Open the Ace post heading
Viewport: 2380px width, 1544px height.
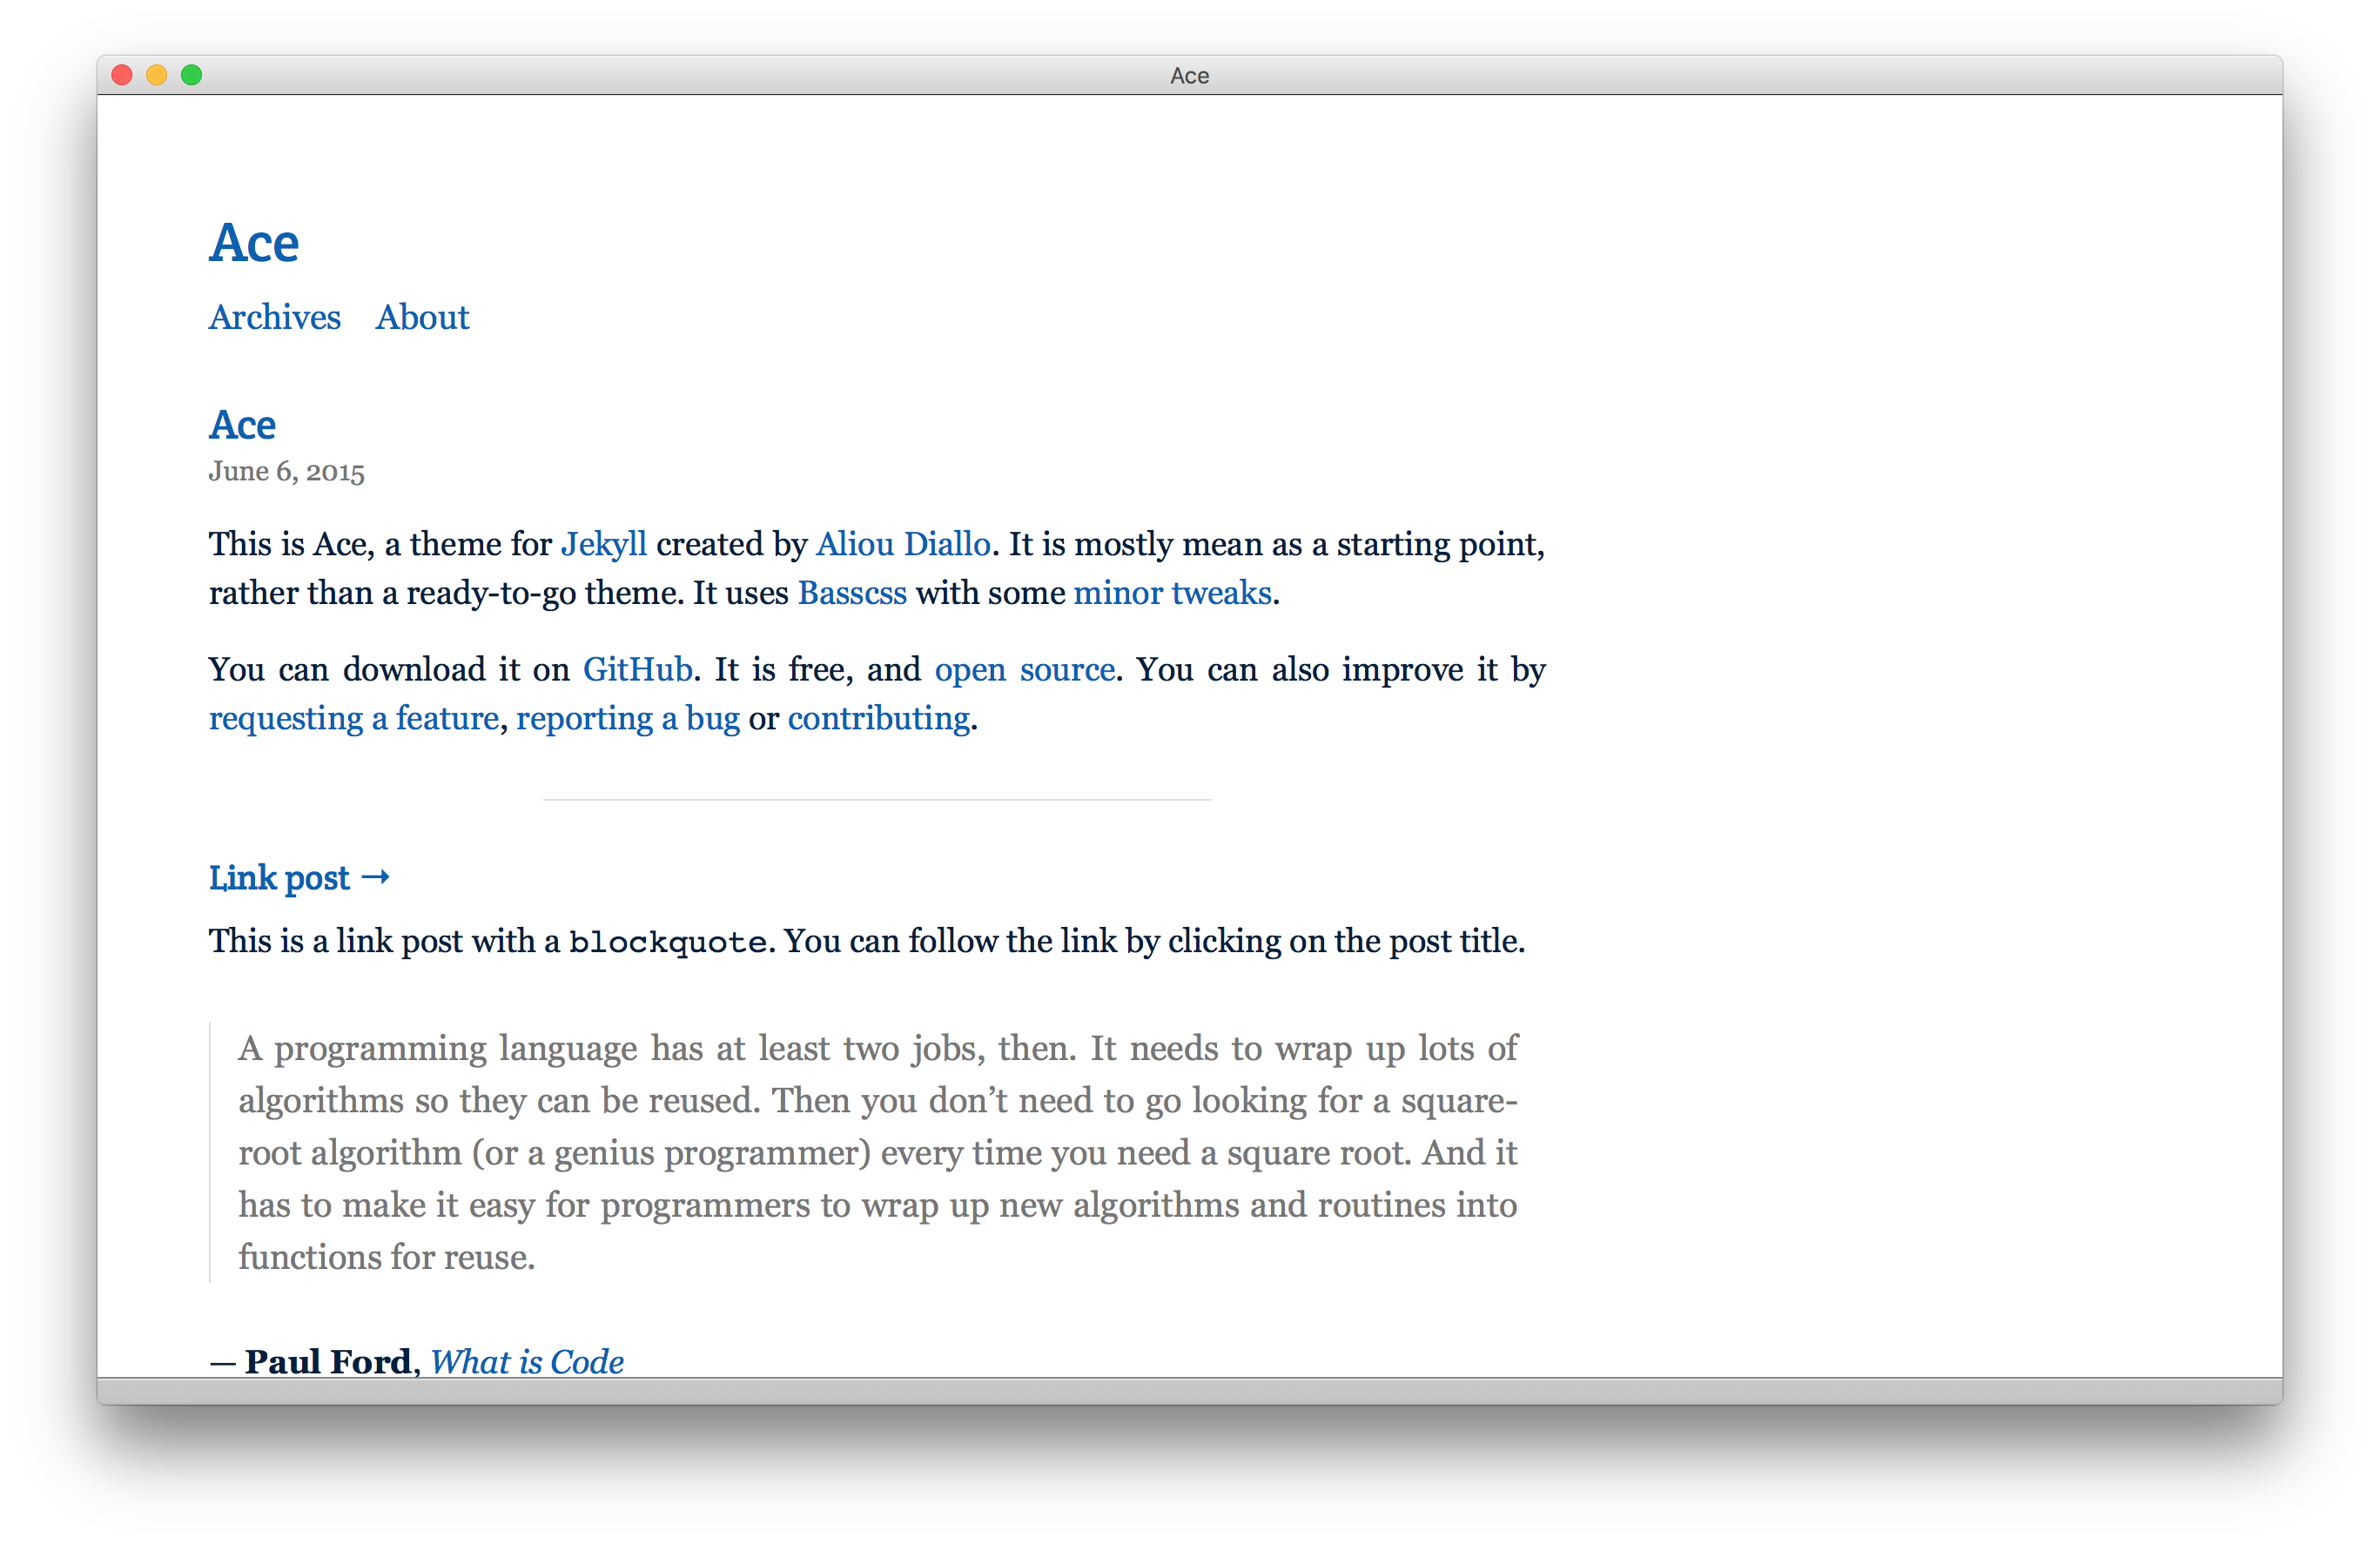point(241,425)
